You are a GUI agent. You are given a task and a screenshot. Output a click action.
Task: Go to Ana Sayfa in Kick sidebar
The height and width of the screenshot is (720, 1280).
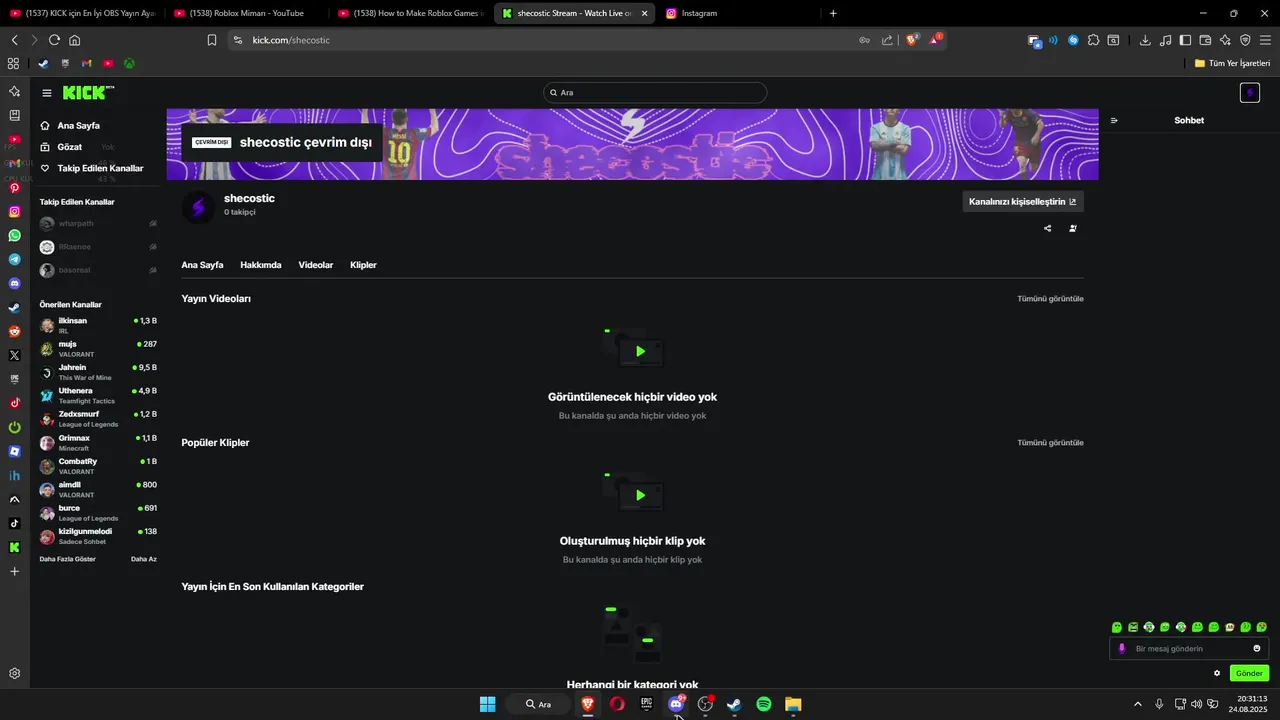tap(70, 126)
